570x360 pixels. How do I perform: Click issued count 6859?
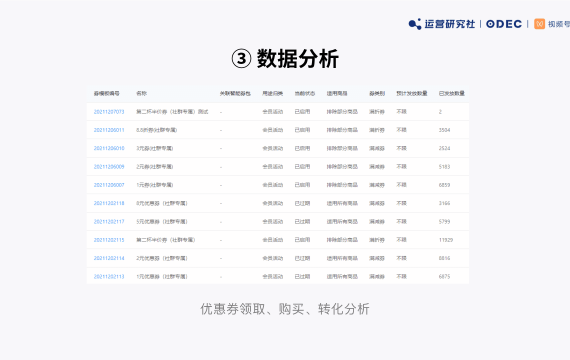click(x=444, y=185)
